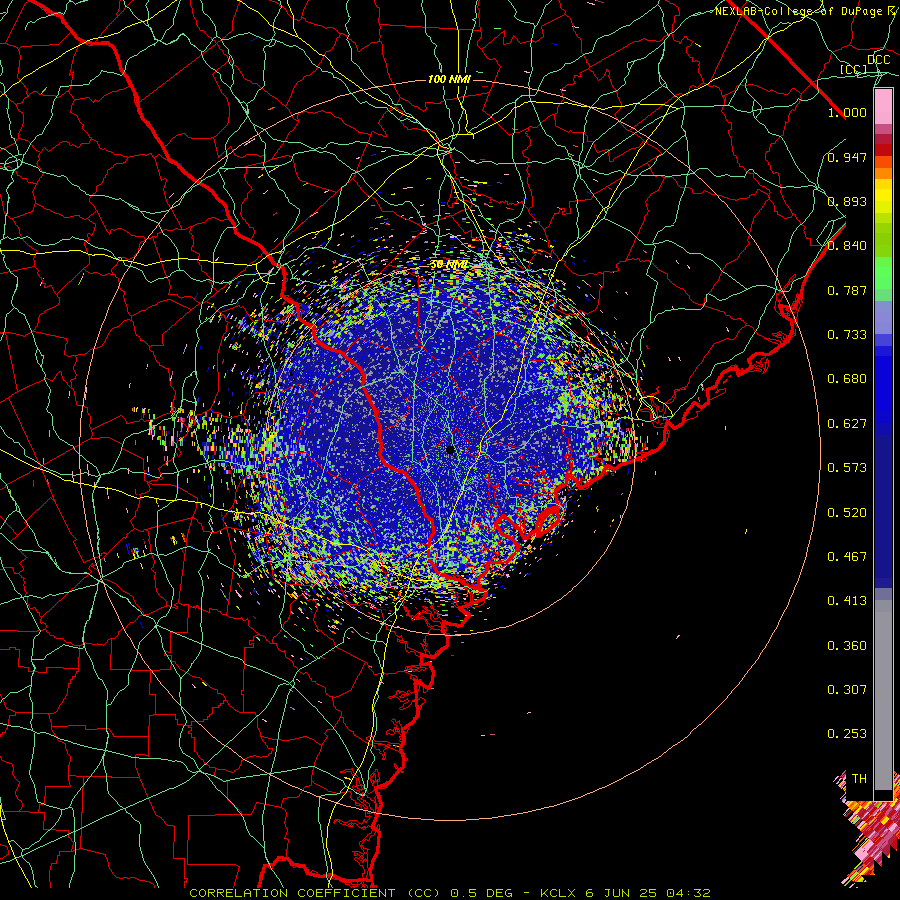Click the 50 NMI range ring label
Screen dimensions: 900x900
click(449, 265)
